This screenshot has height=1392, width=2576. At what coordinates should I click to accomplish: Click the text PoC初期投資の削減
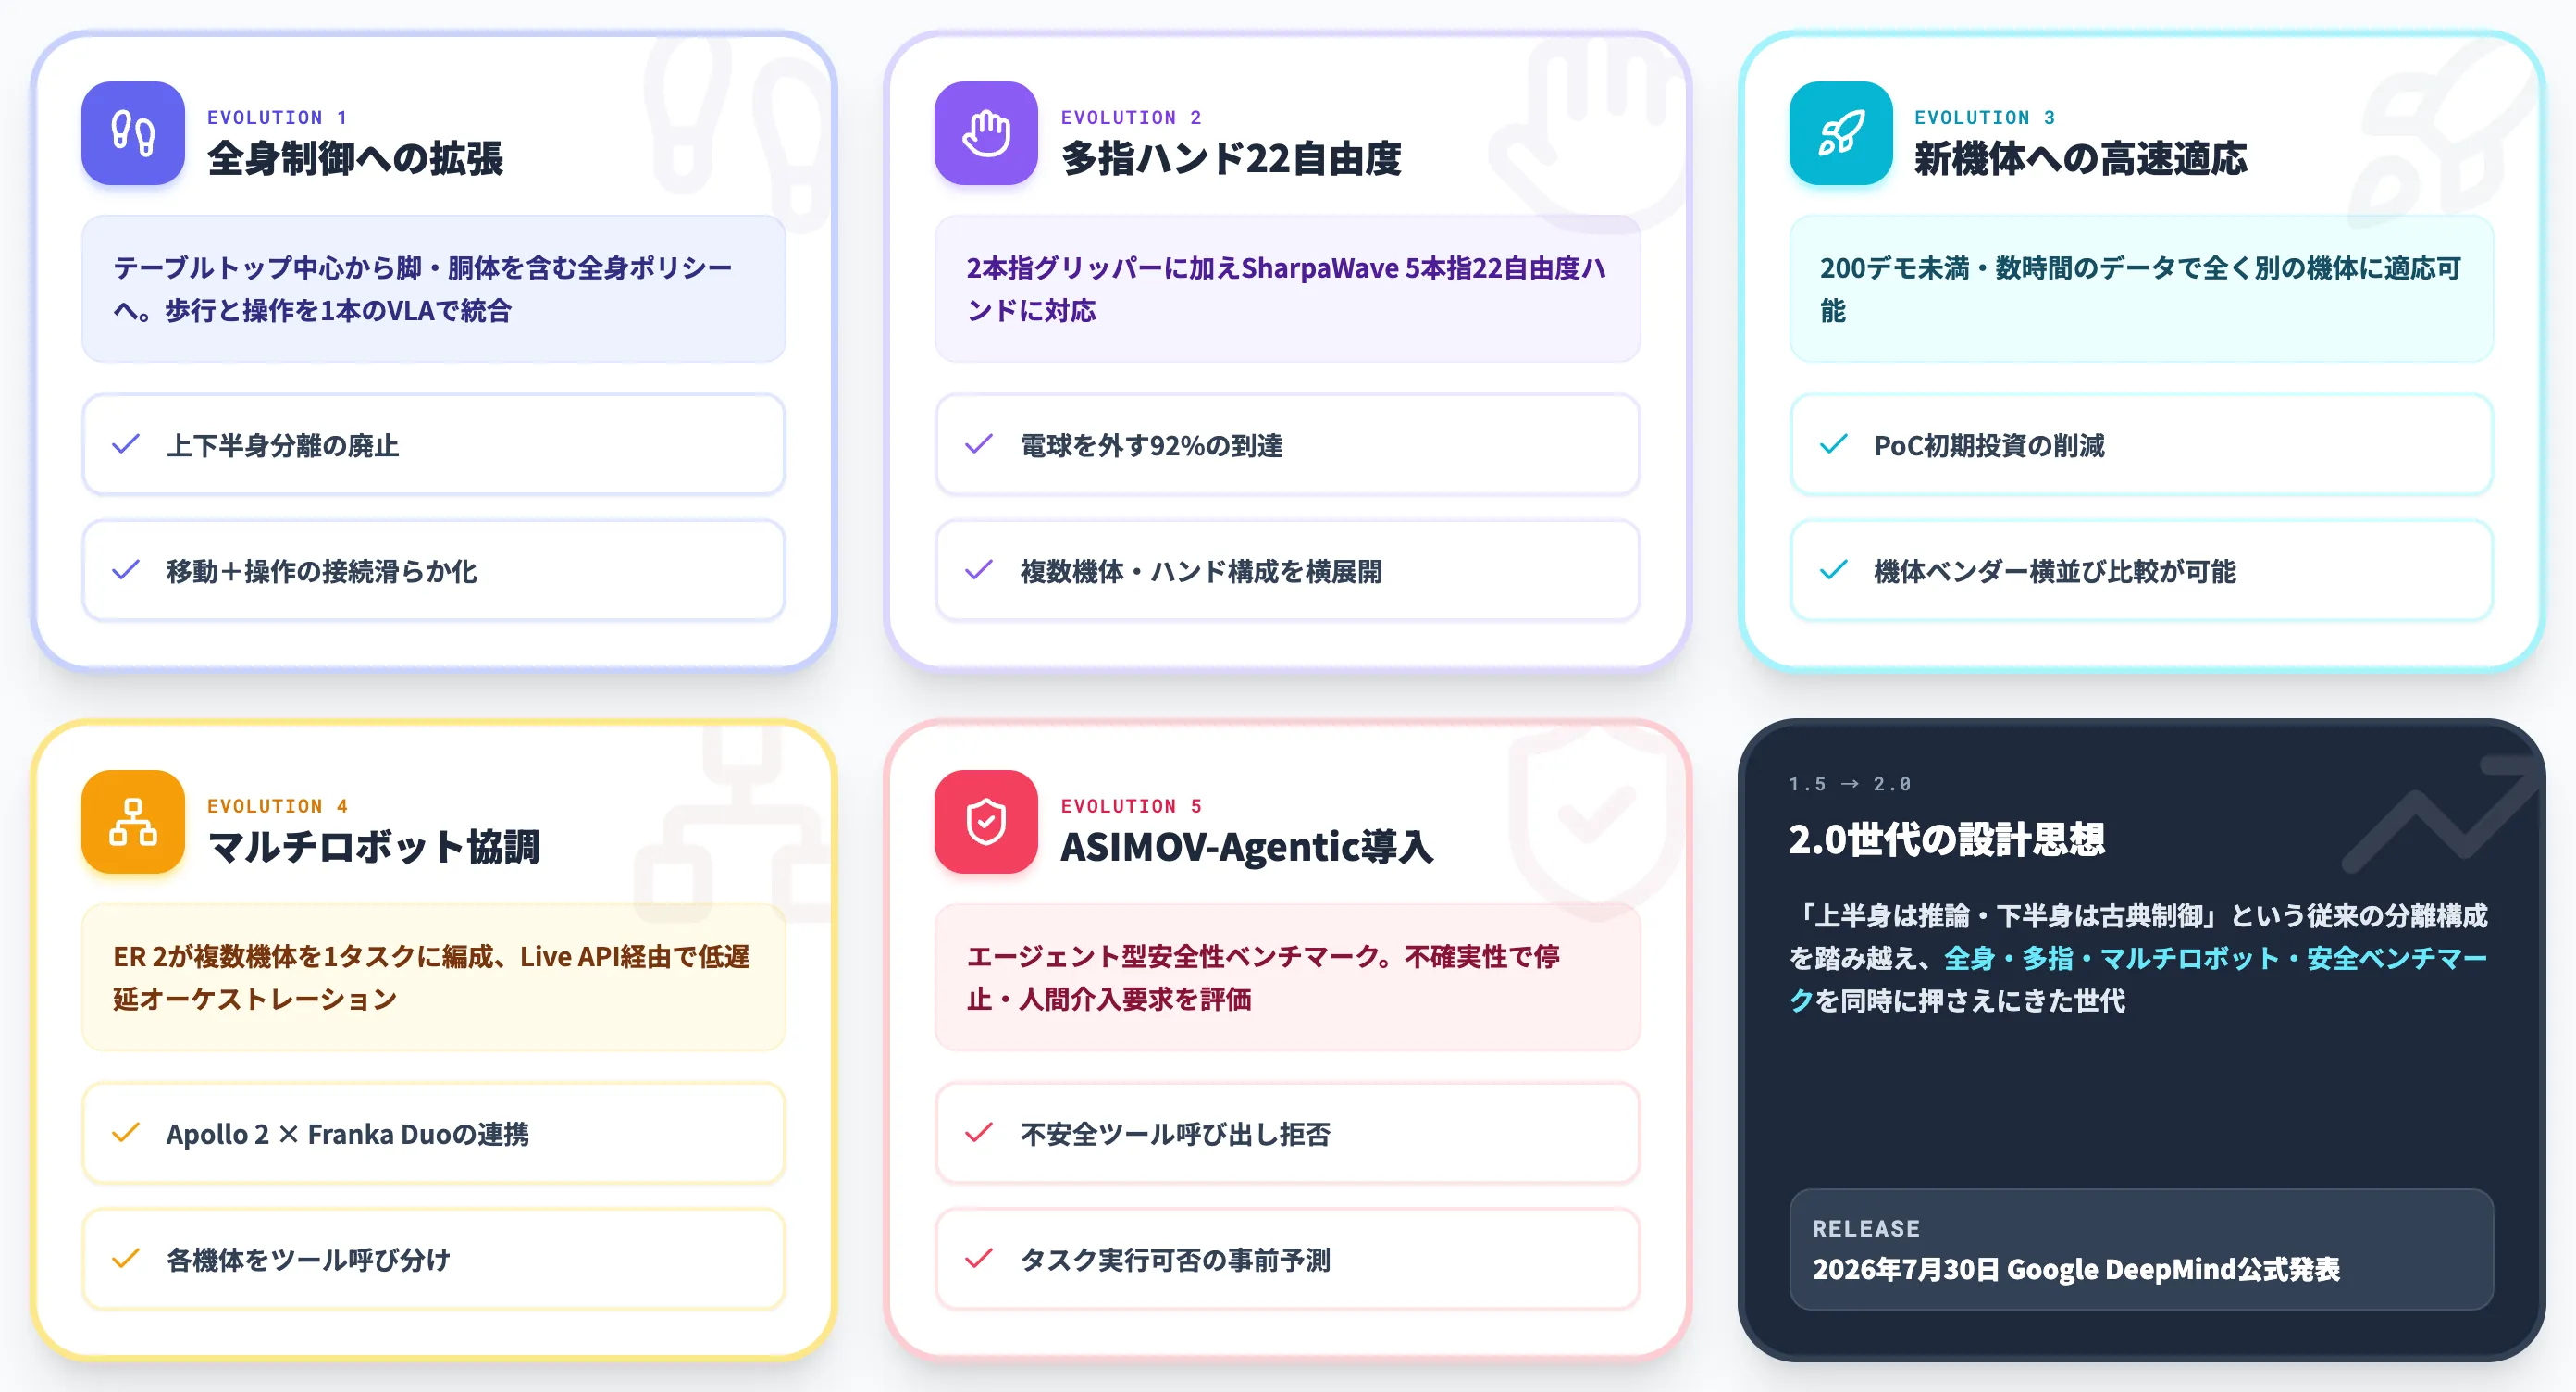1989,445
